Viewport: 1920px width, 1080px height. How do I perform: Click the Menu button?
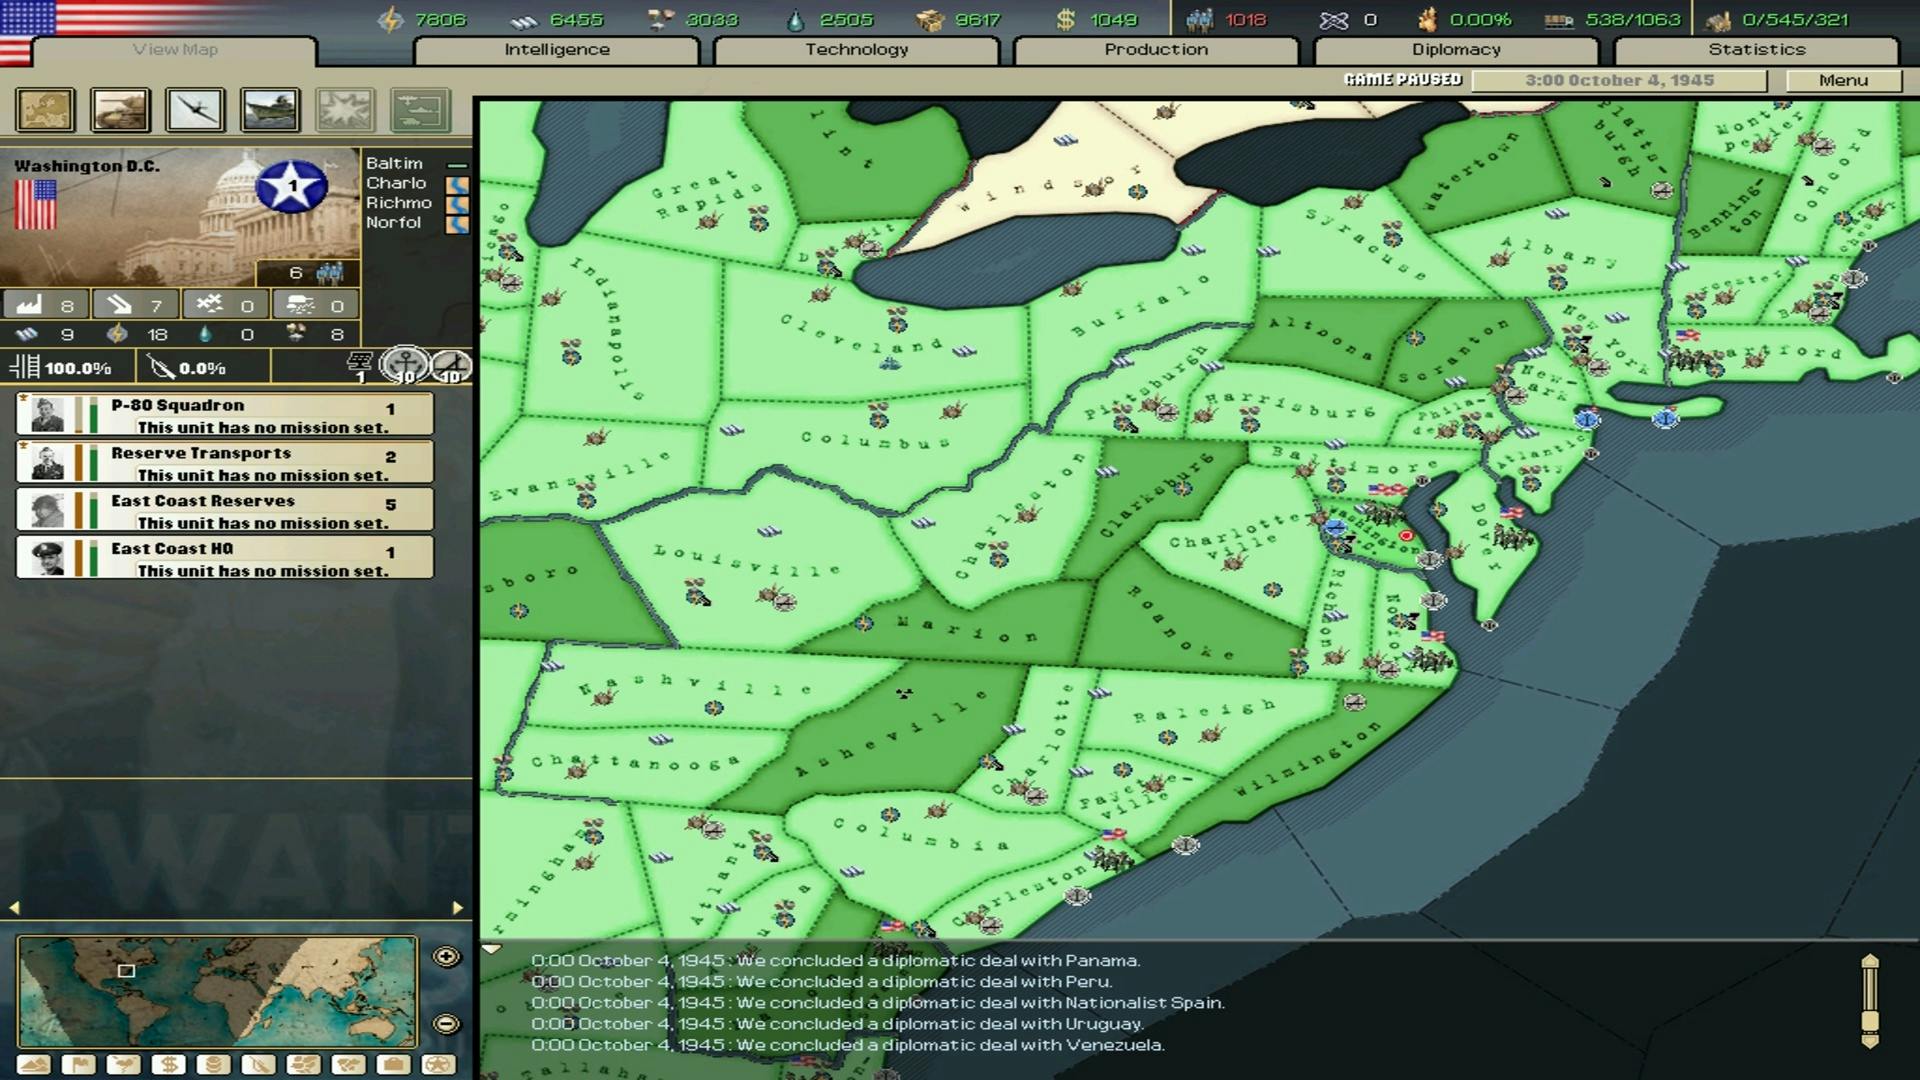point(1843,80)
